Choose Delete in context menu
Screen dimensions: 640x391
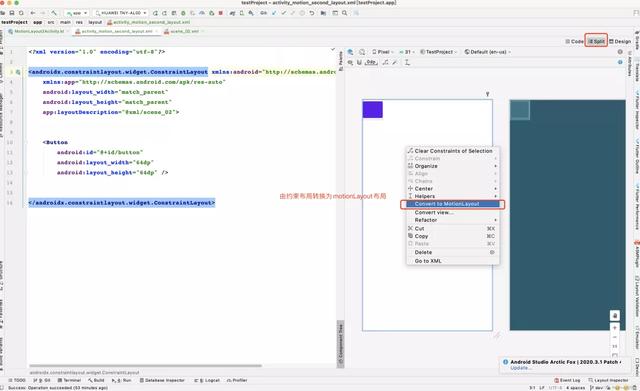[x=453, y=252]
